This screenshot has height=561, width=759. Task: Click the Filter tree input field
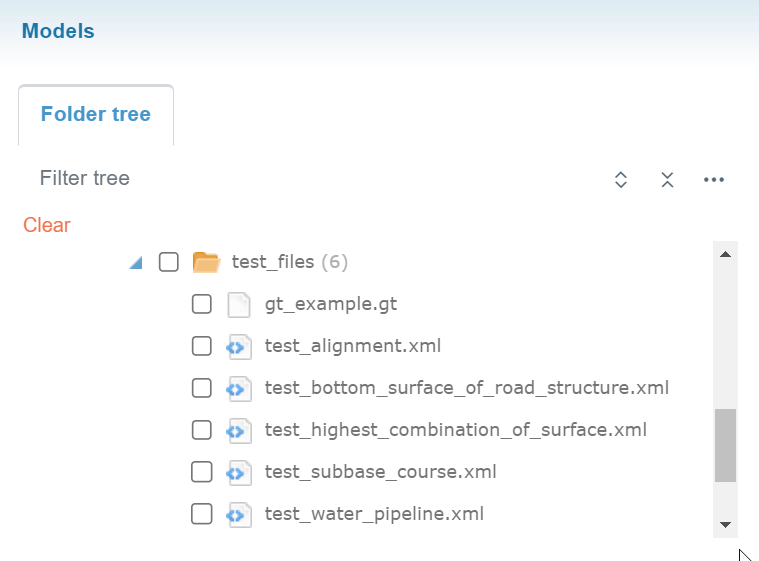pos(300,179)
